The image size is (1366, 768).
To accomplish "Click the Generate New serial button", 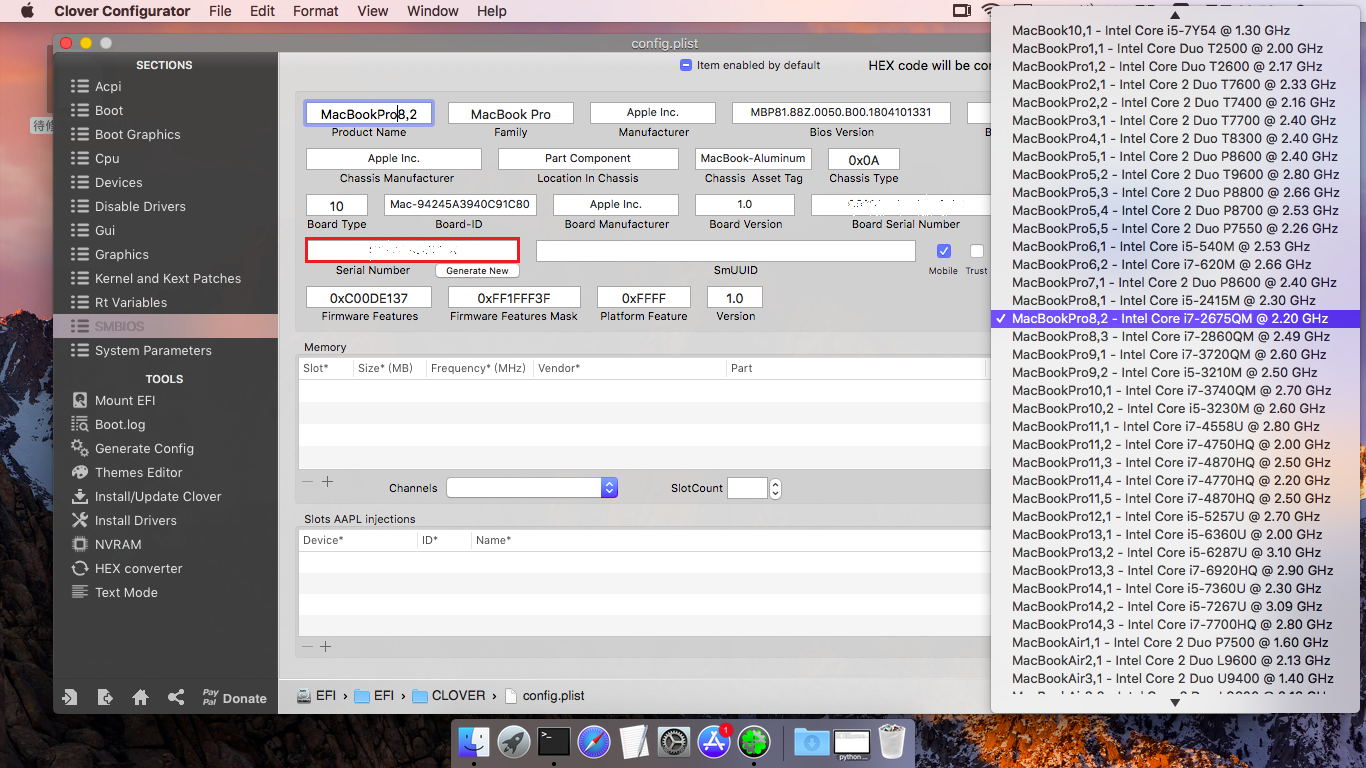I will [x=477, y=271].
